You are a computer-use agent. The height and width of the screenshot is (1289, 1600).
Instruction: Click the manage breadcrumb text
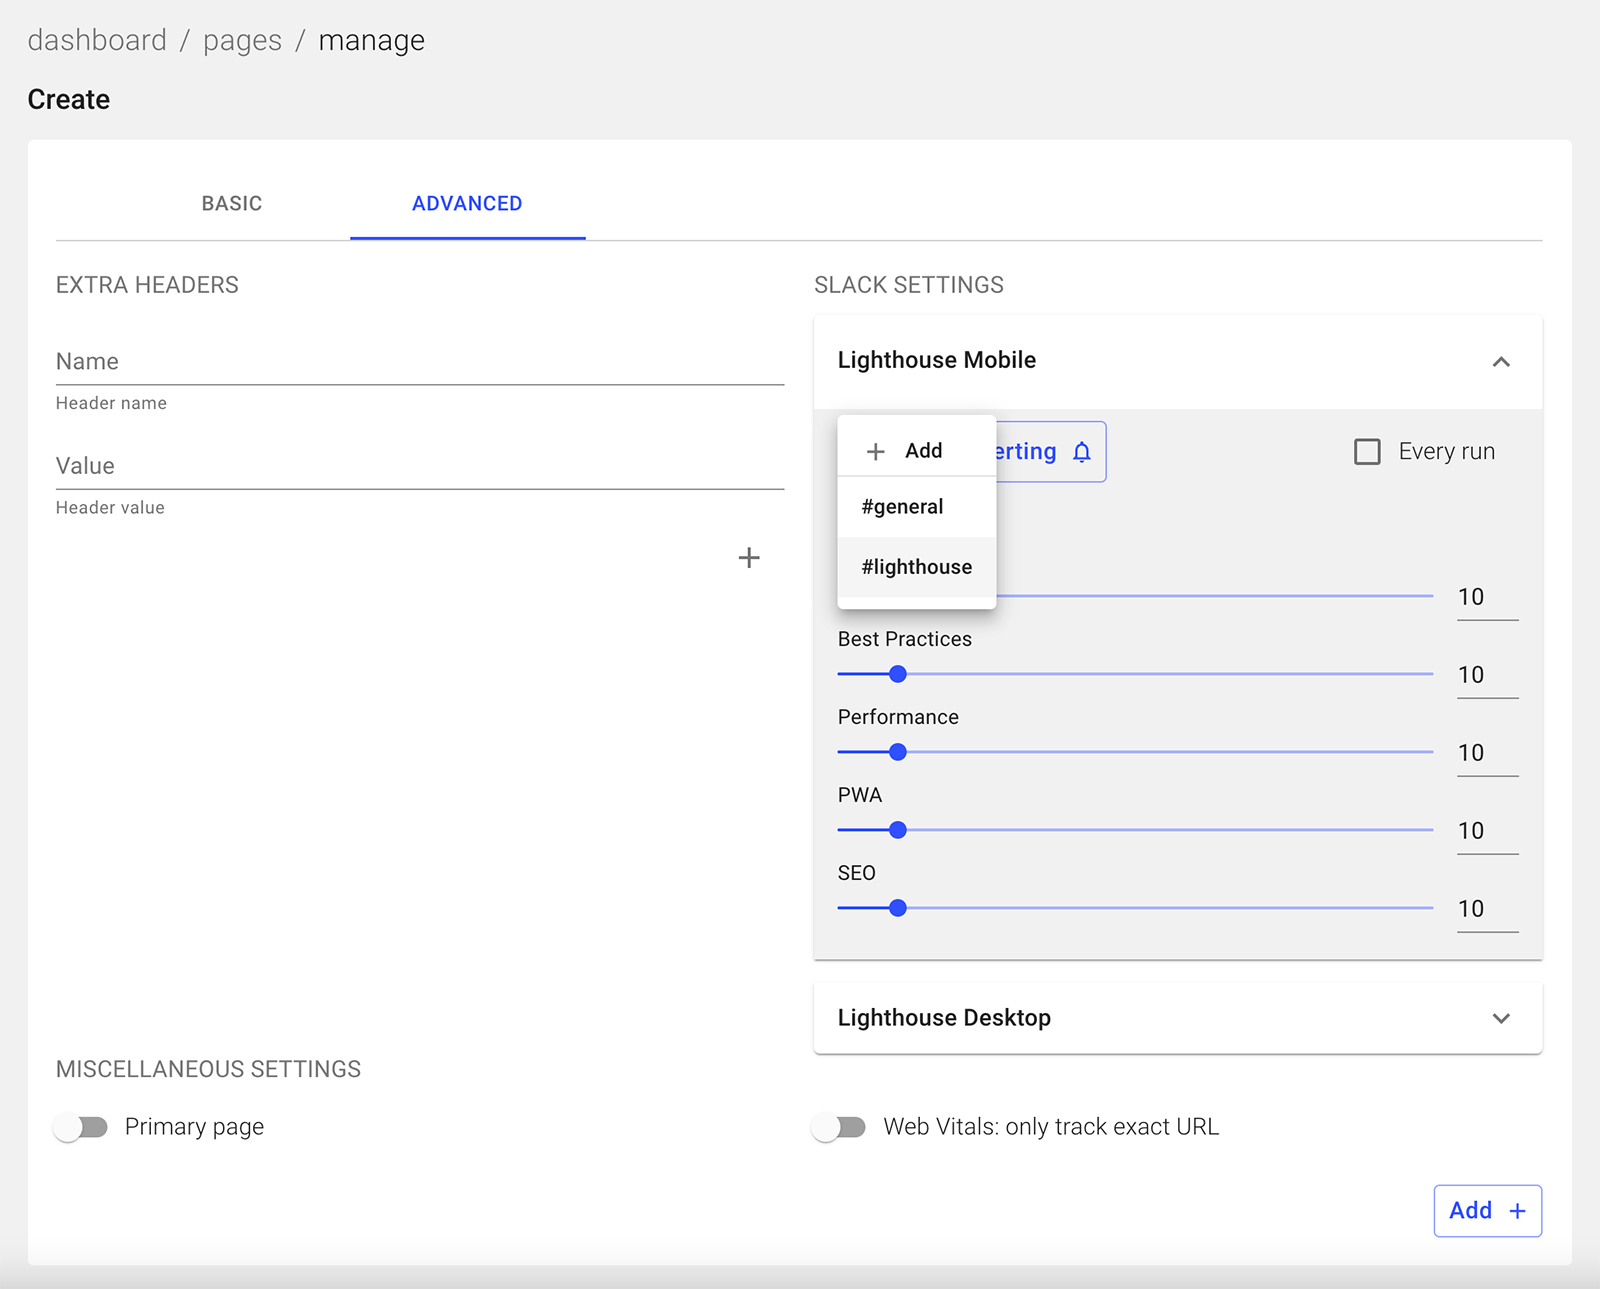point(372,40)
